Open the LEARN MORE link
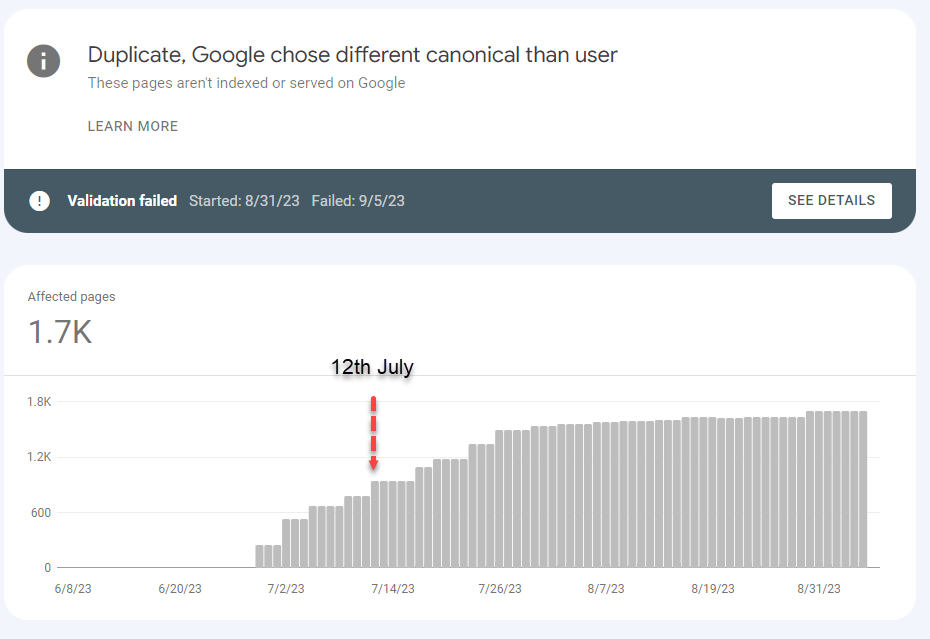930x639 pixels. point(133,126)
